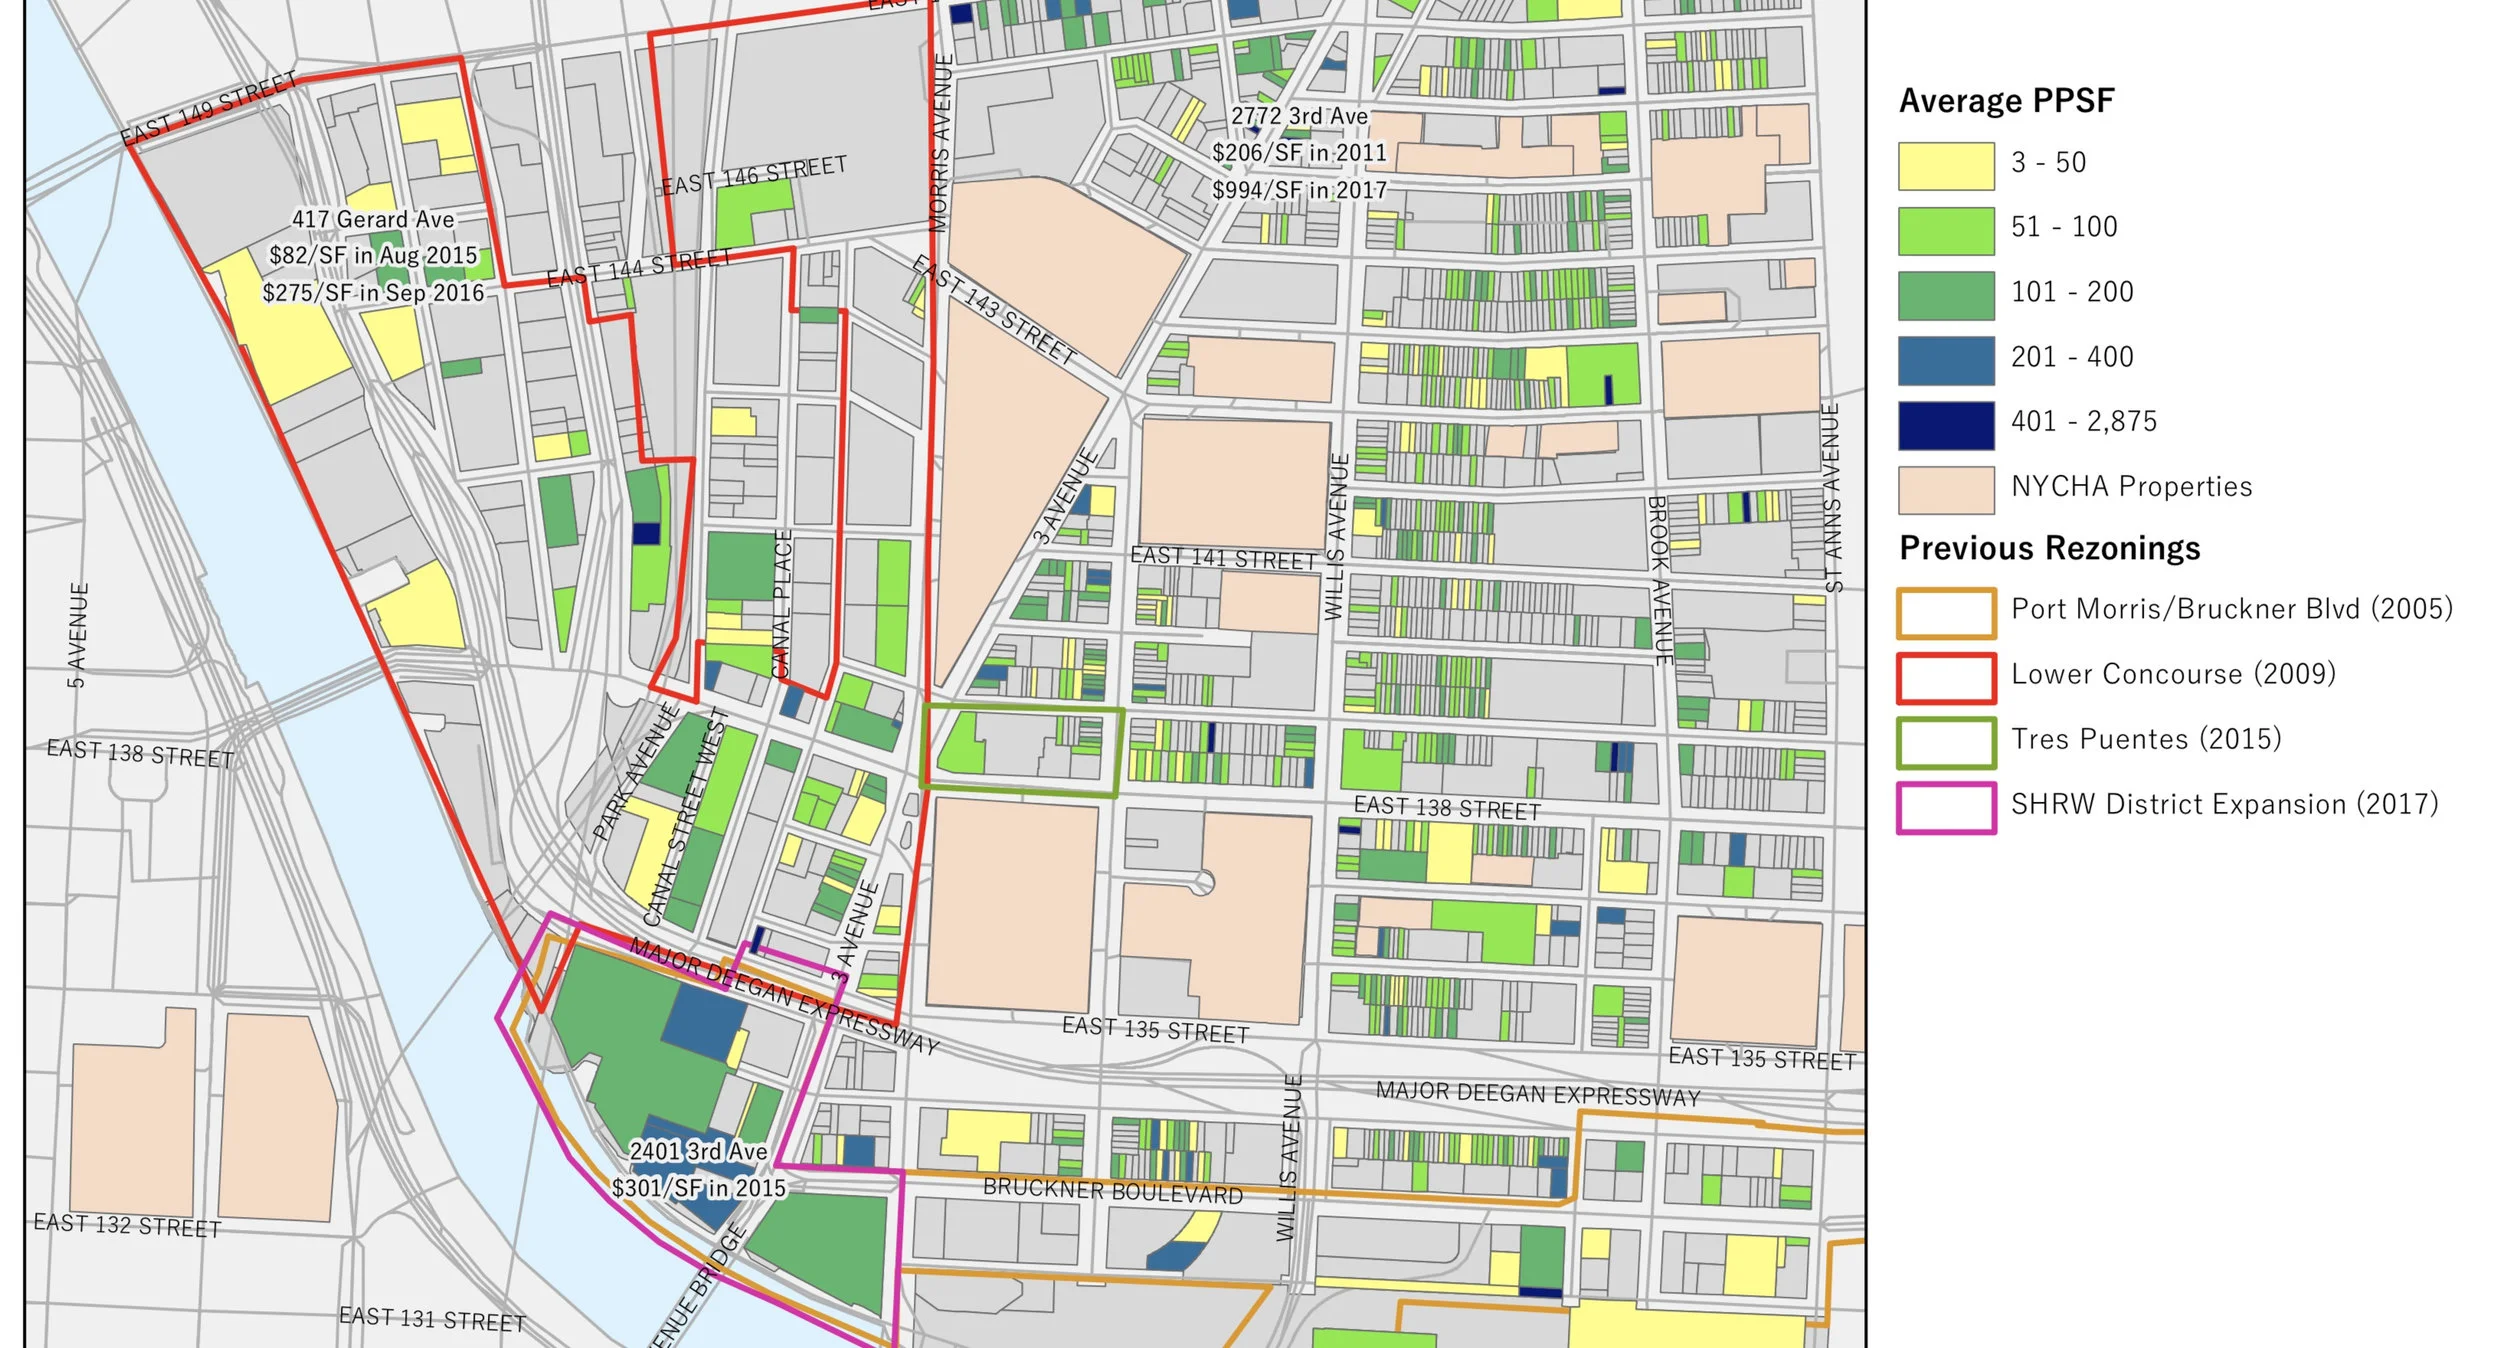The height and width of the screenshot is (1348, 2500).
Task: Click the St Anns Avenue street label
Action: [x=1832, y=497]
